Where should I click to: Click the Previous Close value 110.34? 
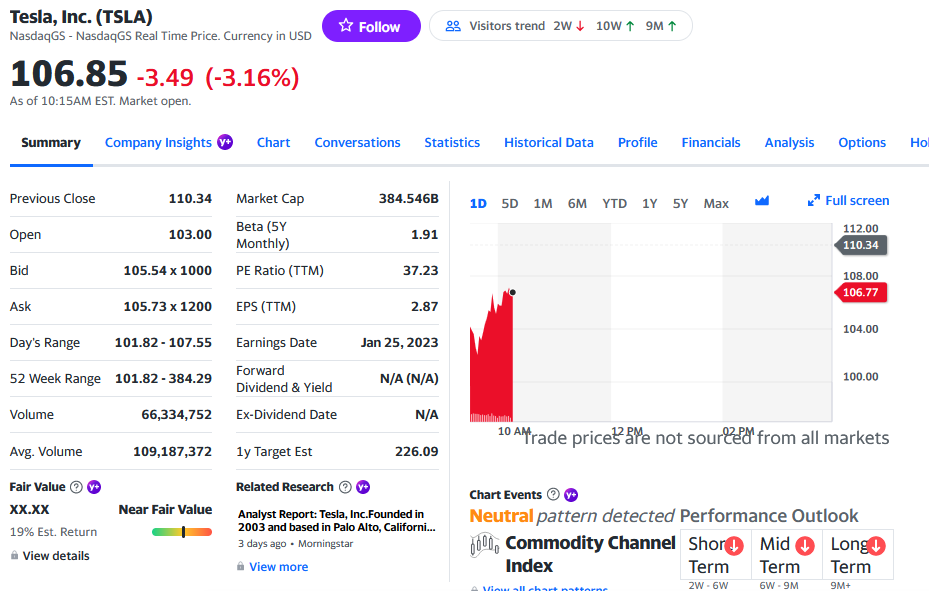(190, 198)
